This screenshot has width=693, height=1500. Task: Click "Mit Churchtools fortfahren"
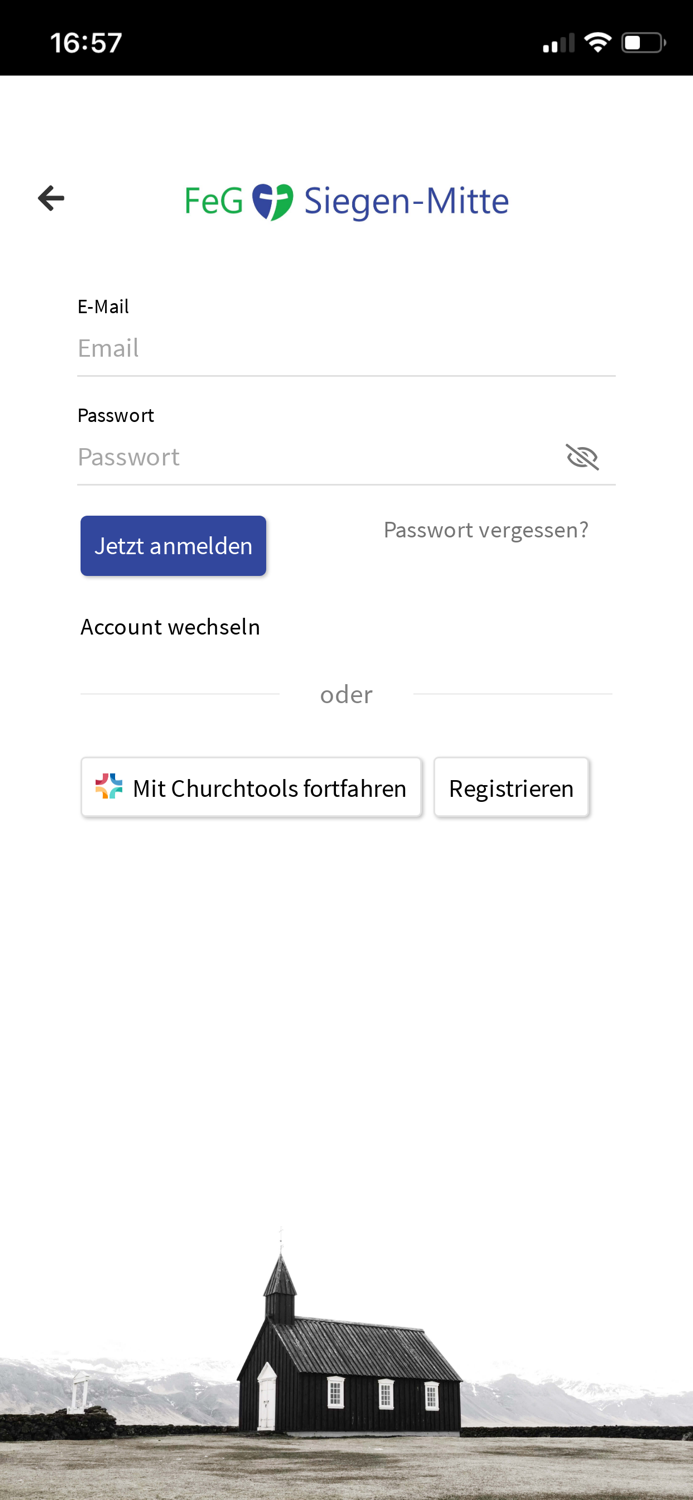[251, 787]
